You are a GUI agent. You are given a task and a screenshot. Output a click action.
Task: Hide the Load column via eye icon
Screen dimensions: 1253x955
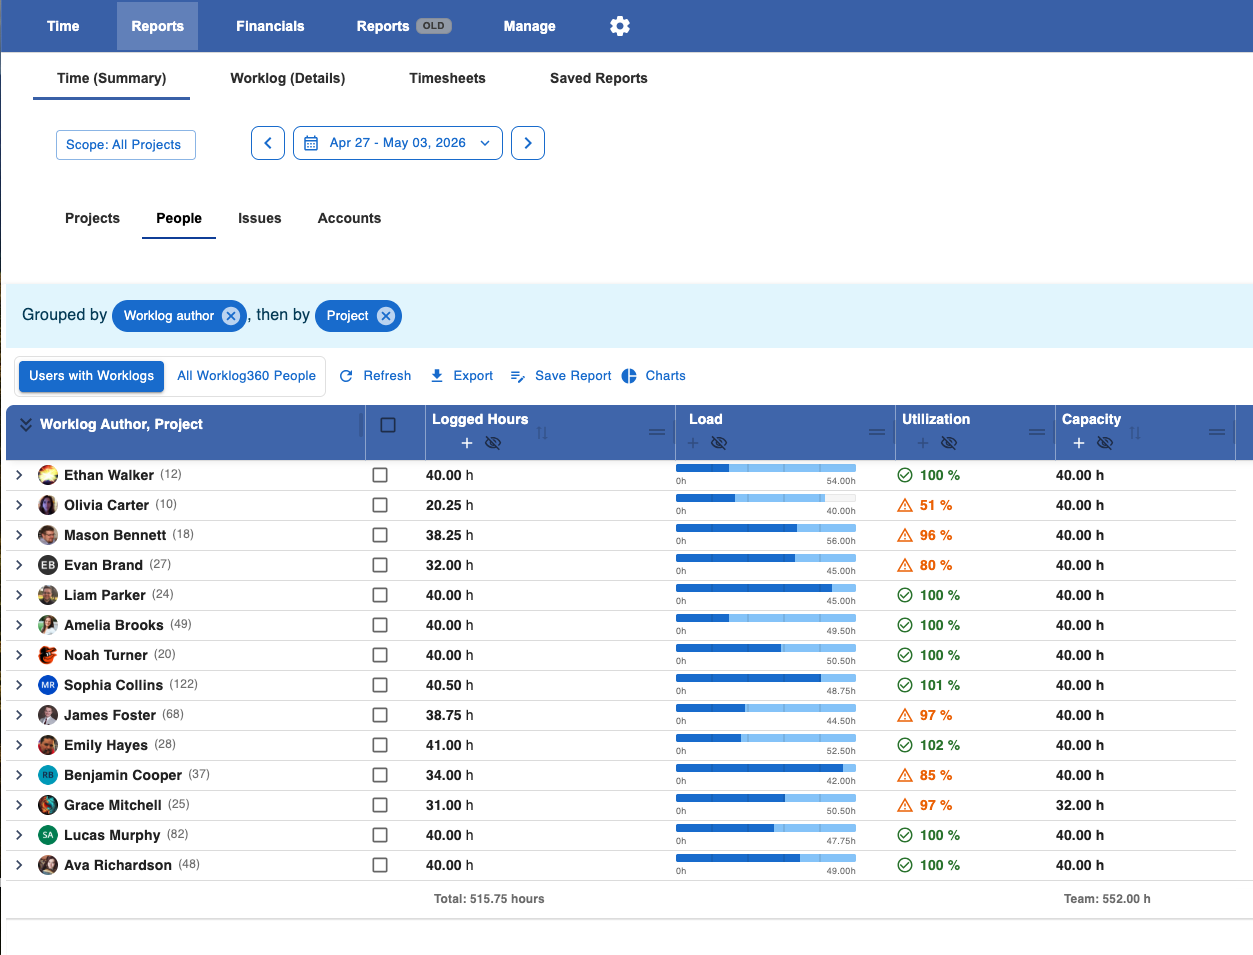pos(719,443)
